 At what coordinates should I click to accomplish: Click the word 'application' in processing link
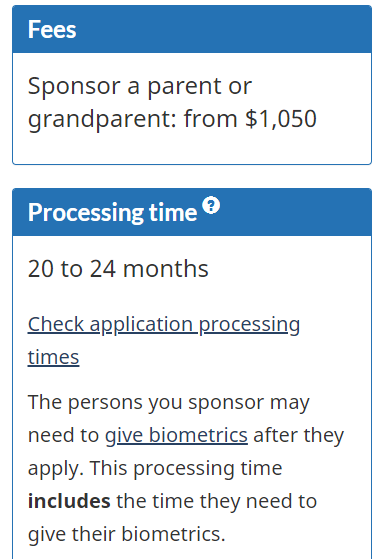pos(142,325)
